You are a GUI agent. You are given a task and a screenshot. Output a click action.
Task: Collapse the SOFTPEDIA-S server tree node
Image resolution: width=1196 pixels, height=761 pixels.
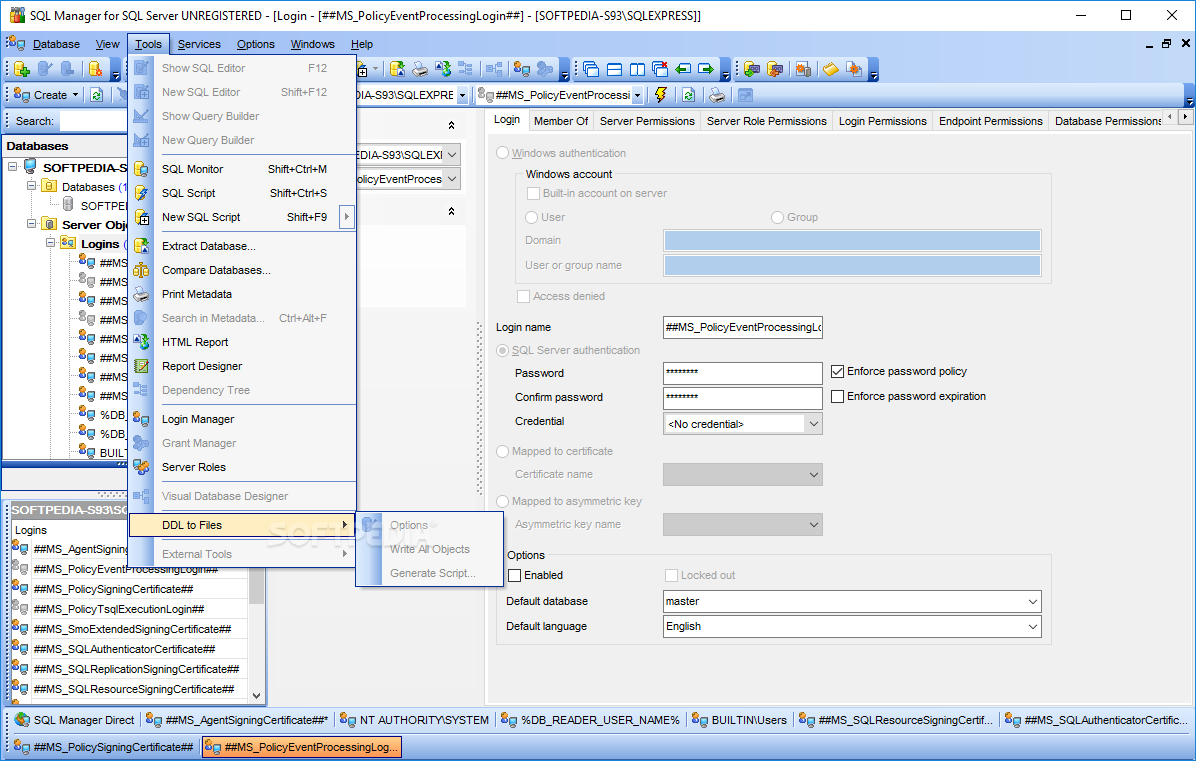click(x=13, y=166)
